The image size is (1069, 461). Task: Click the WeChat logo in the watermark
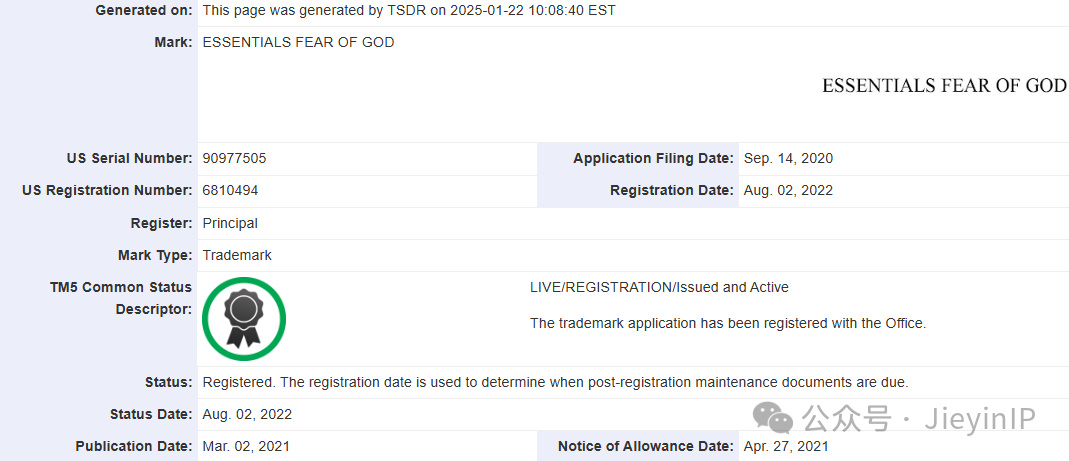coord(772,417)
